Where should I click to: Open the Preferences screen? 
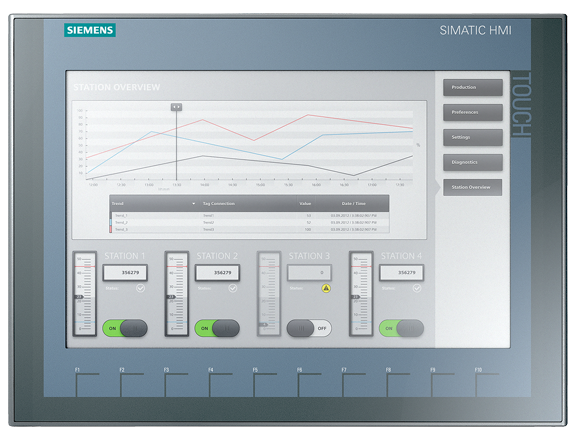473,112
